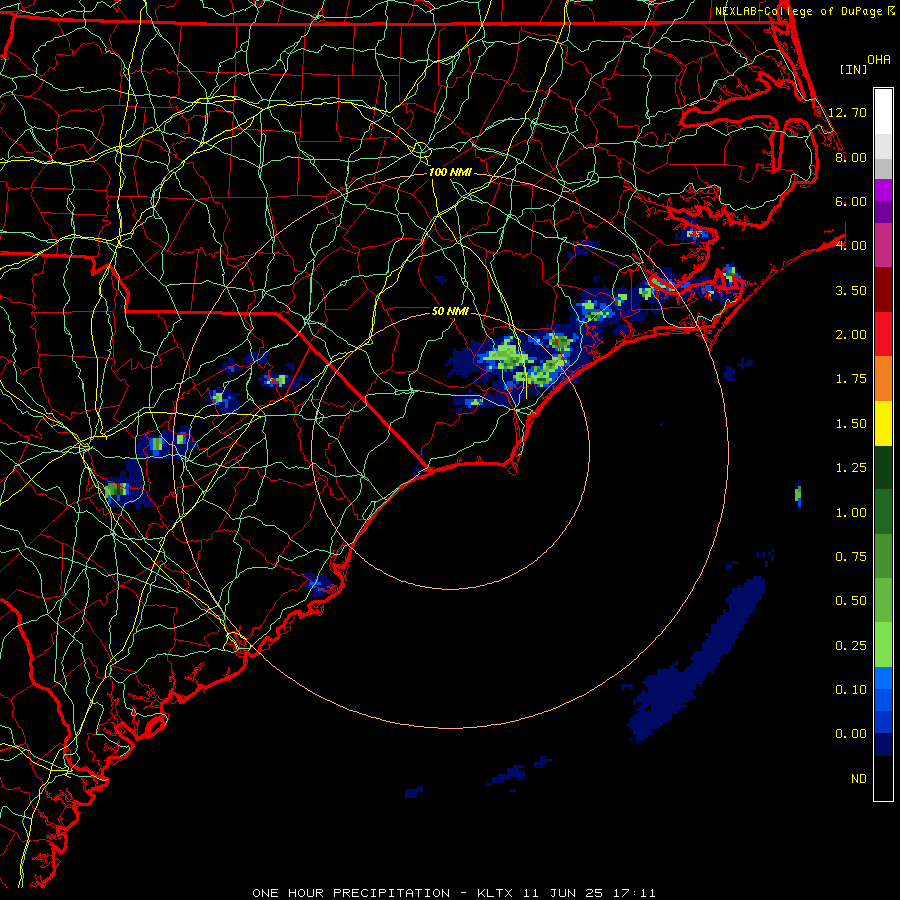Click the 0.25 legend value

(851, 646)
